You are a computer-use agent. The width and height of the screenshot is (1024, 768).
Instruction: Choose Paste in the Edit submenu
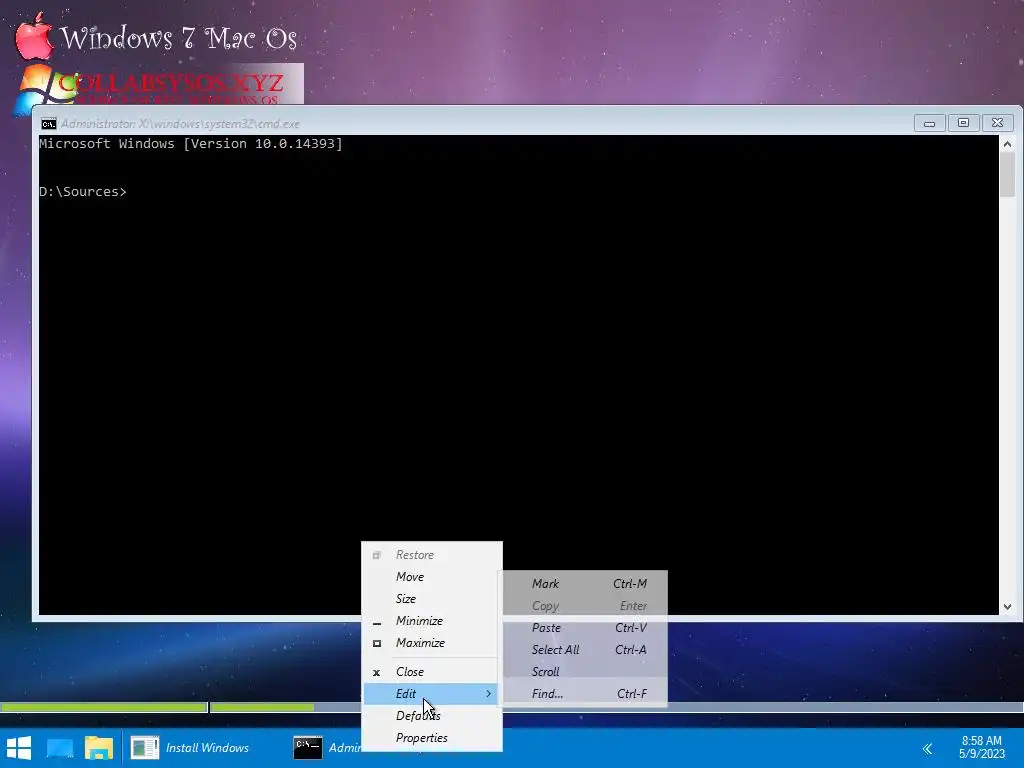(x=584, y=628)
